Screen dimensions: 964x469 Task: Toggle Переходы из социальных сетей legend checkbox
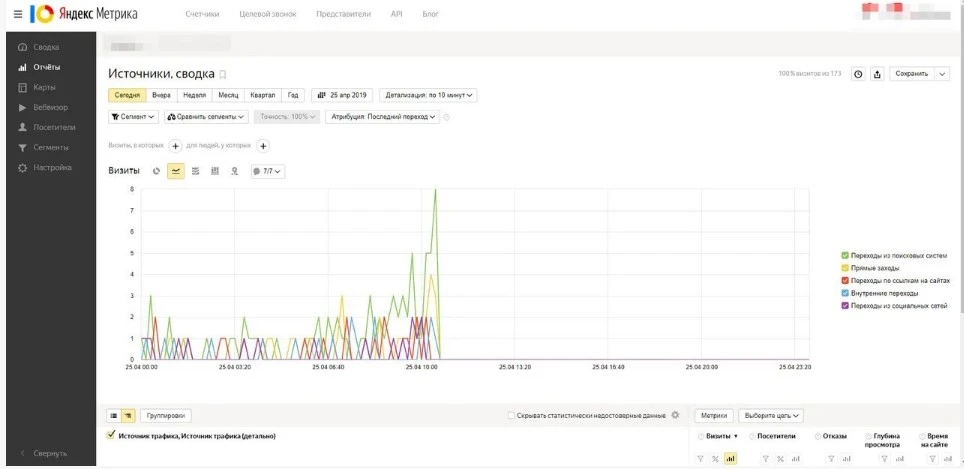(x=845, y=305)
